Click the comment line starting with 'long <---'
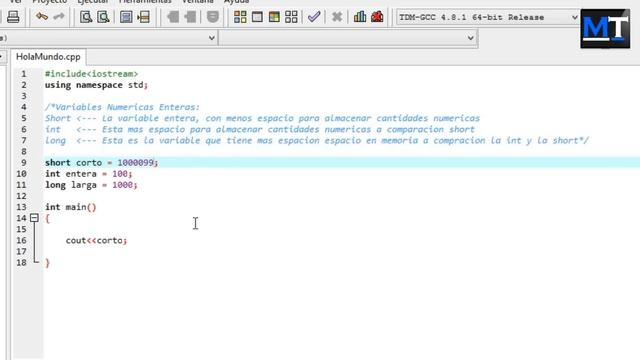 317,140
